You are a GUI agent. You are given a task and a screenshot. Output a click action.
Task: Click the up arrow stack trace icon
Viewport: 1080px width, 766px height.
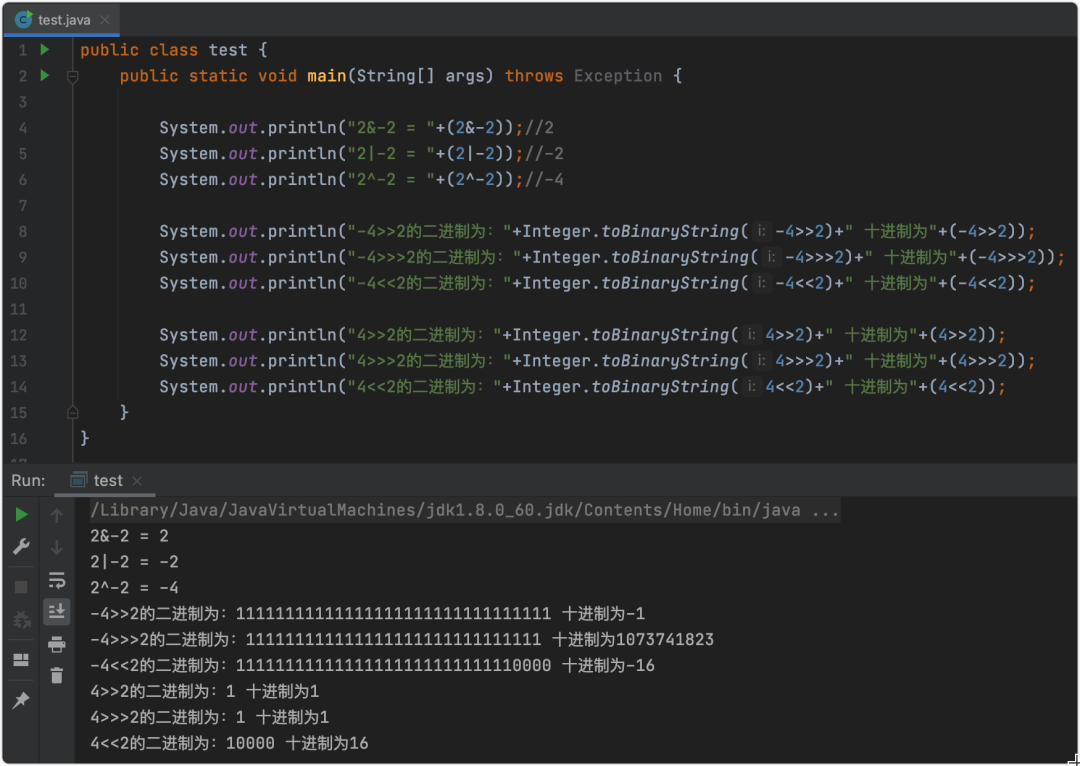tap(57, 516)
